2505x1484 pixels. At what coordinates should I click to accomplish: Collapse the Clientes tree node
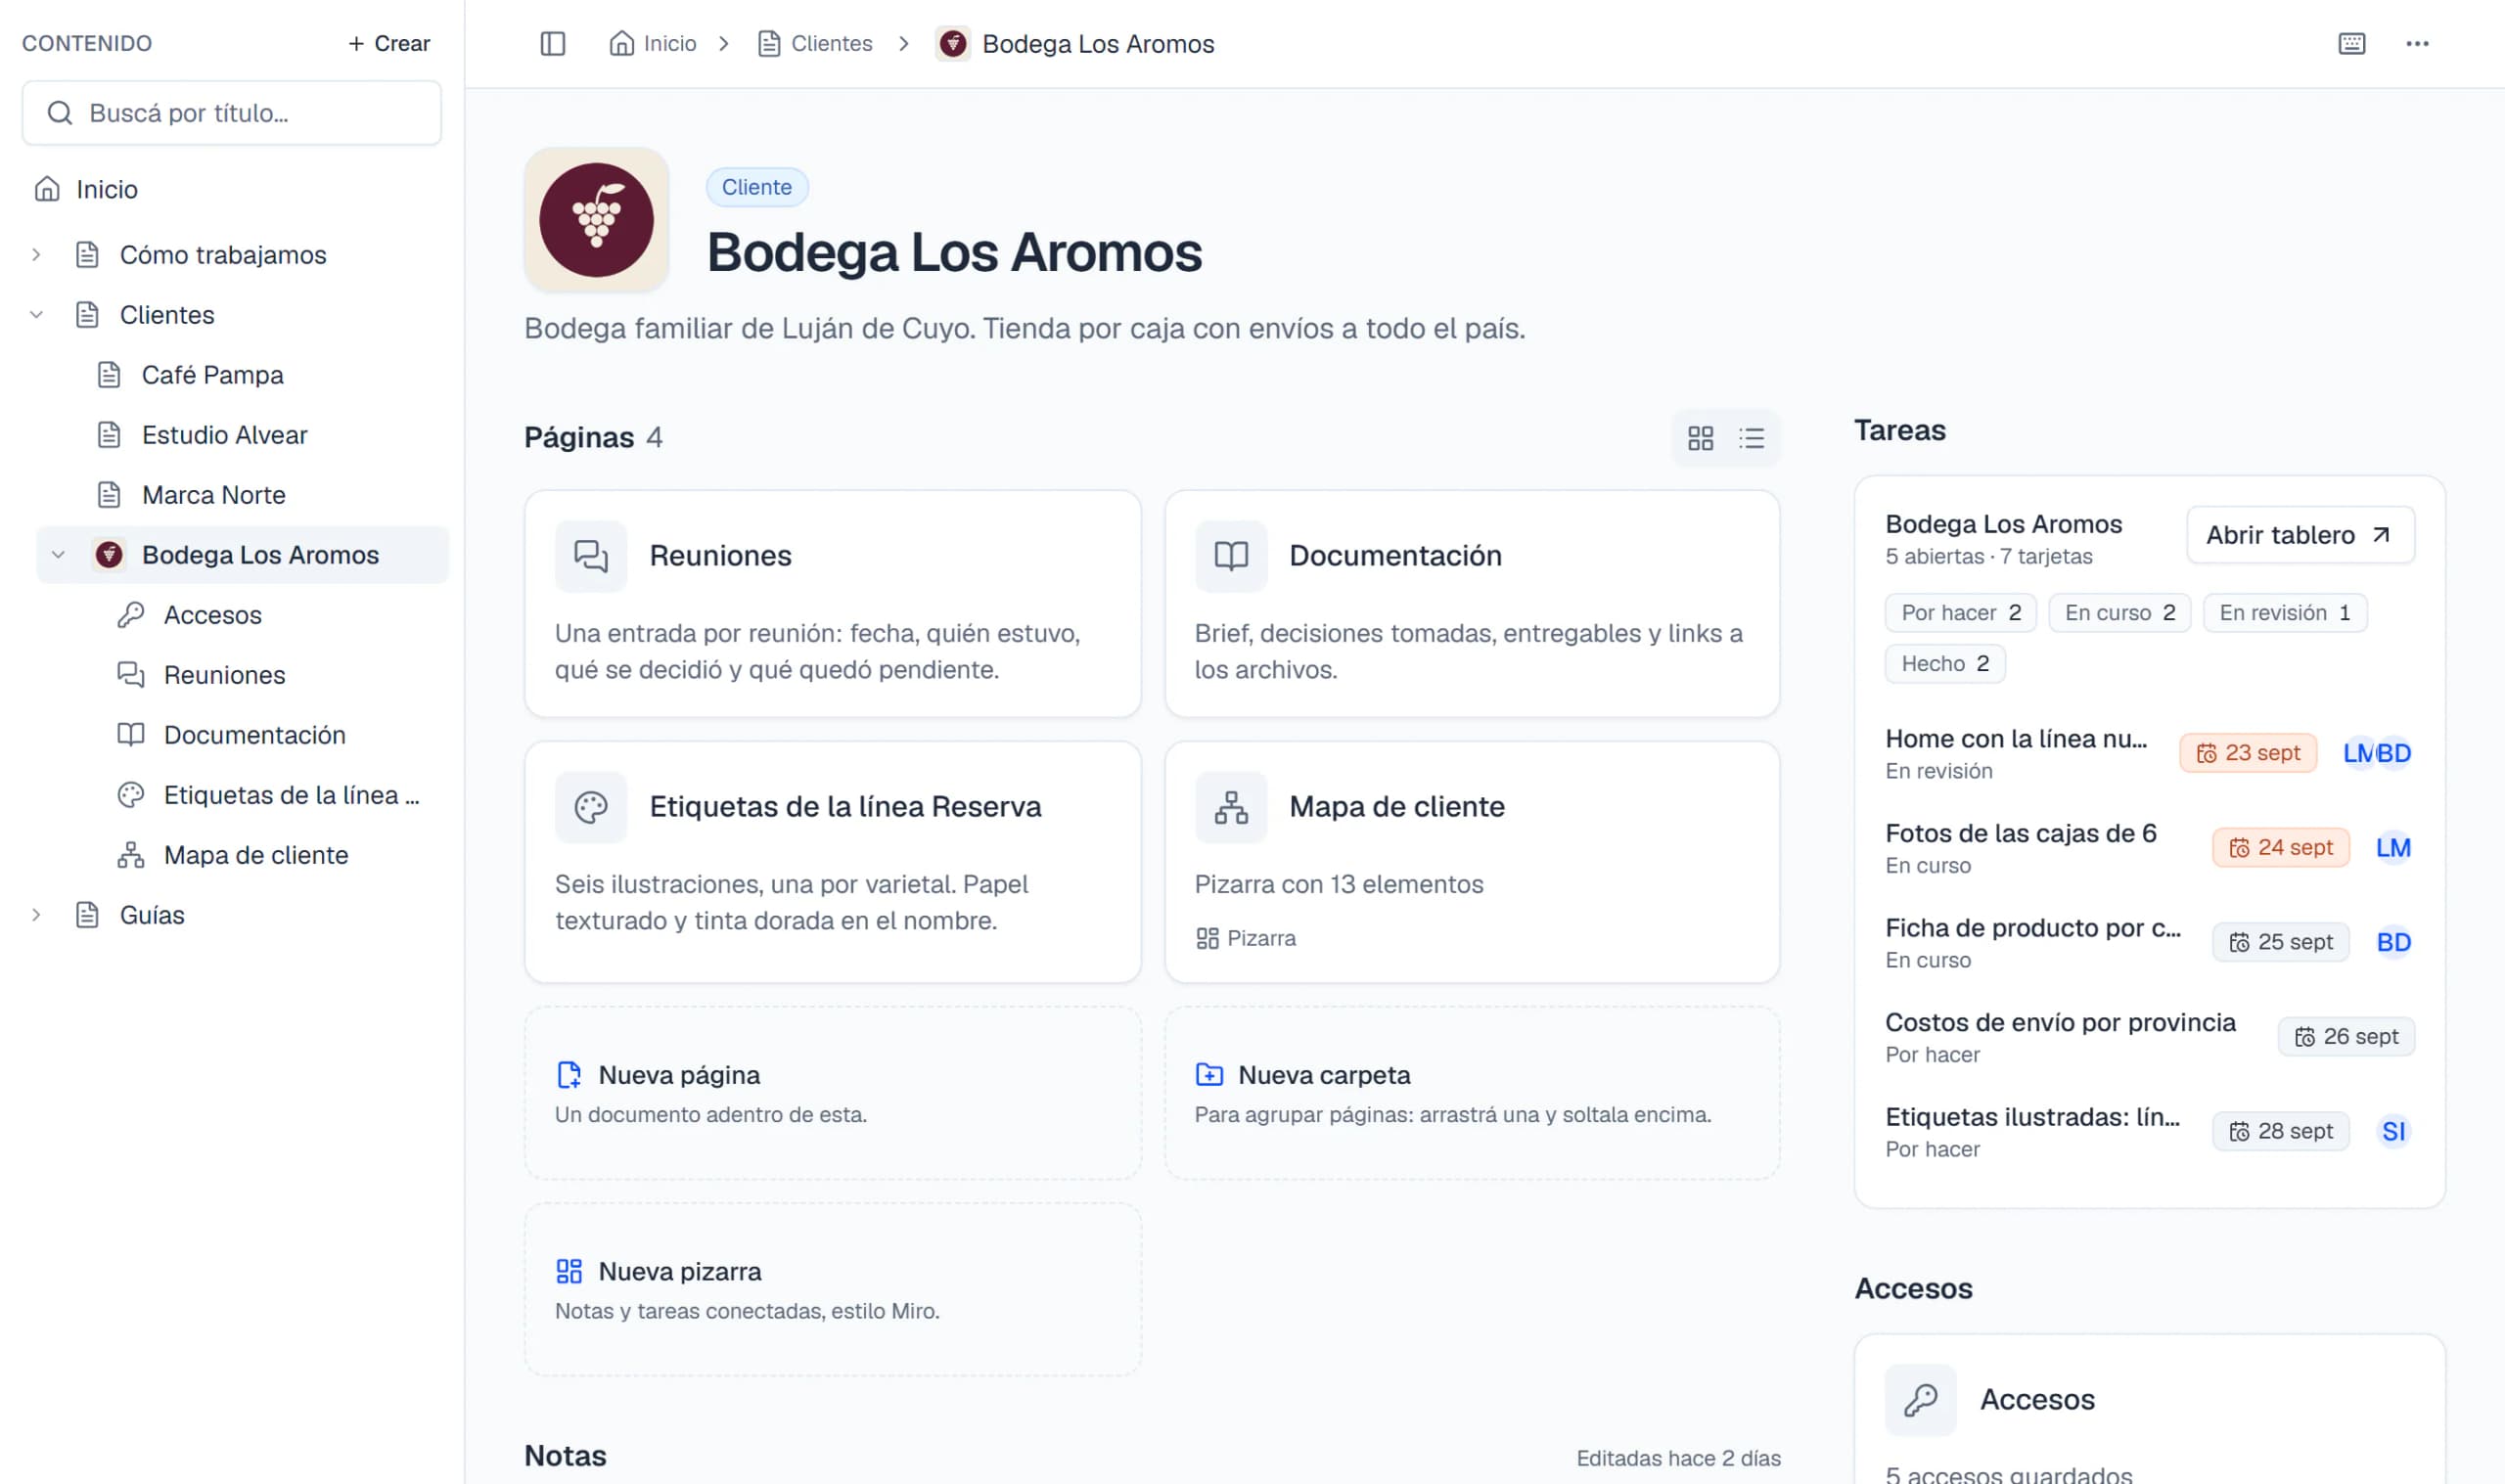pos(36,315)
